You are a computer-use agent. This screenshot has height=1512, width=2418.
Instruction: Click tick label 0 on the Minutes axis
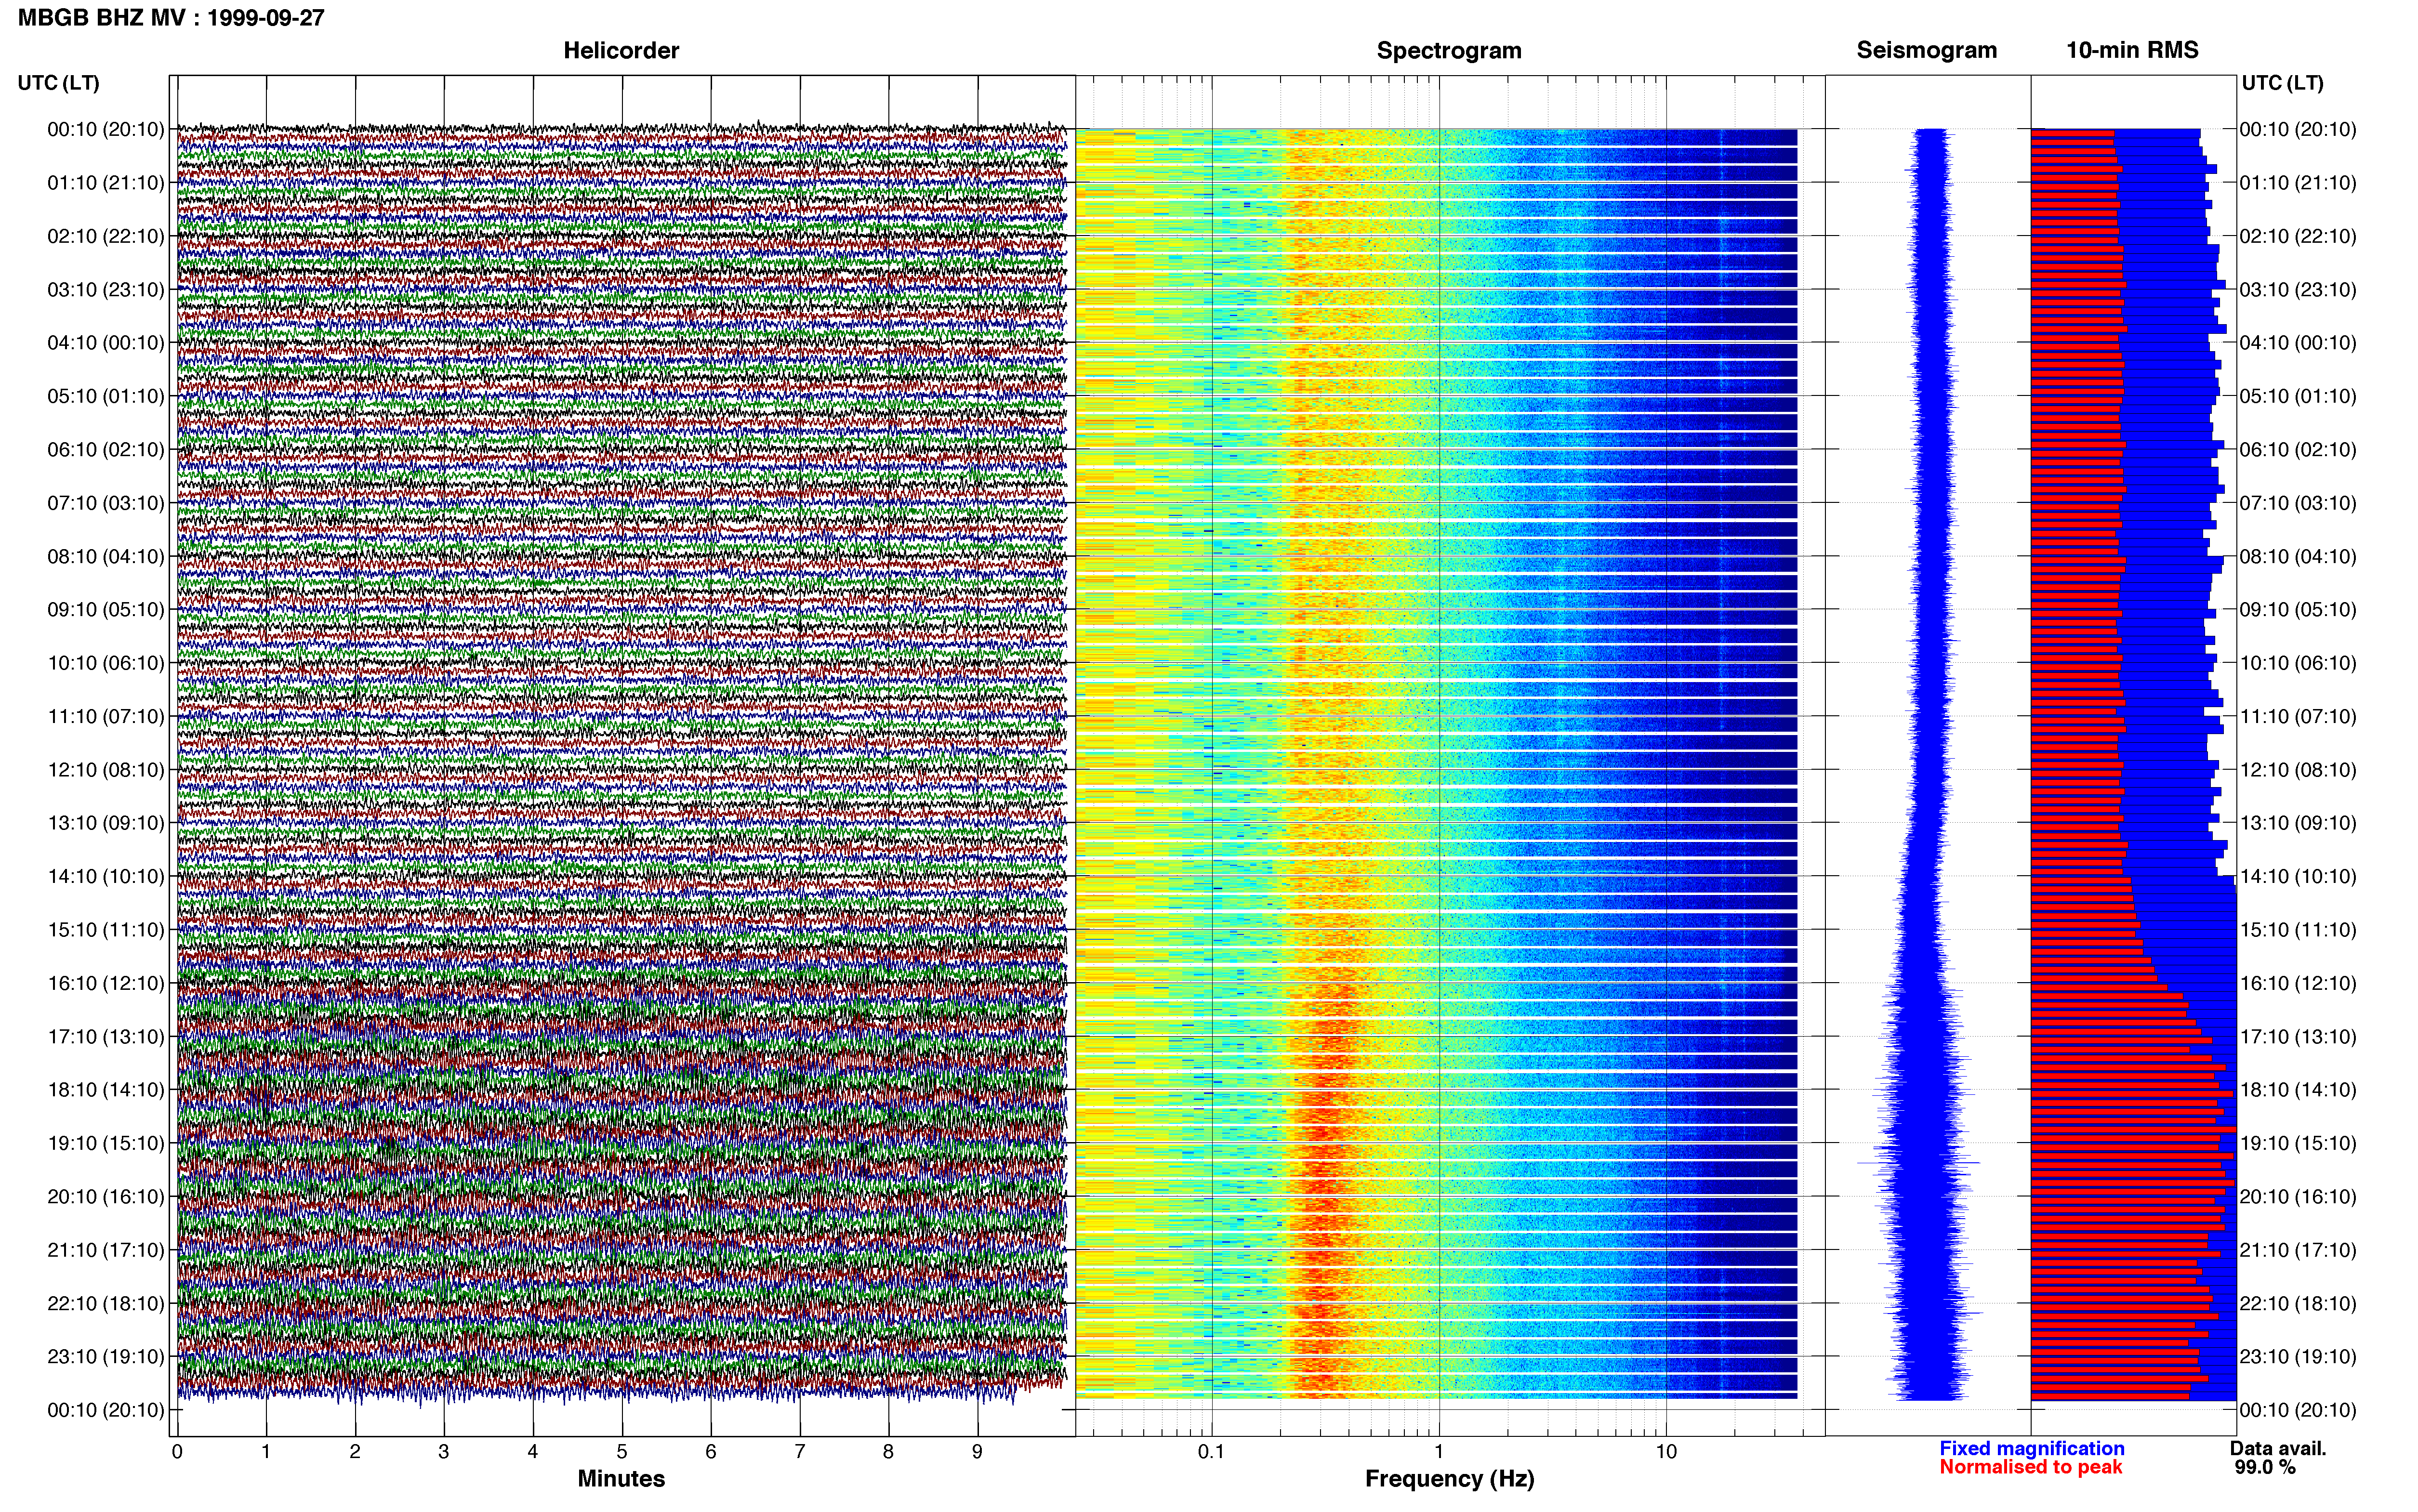point(177,1451)
